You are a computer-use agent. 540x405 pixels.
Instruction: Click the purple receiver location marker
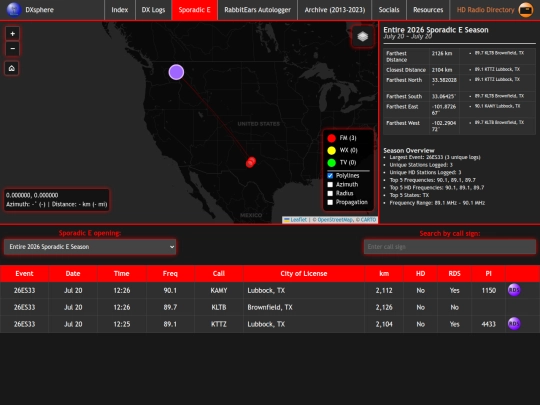(176, 72)
